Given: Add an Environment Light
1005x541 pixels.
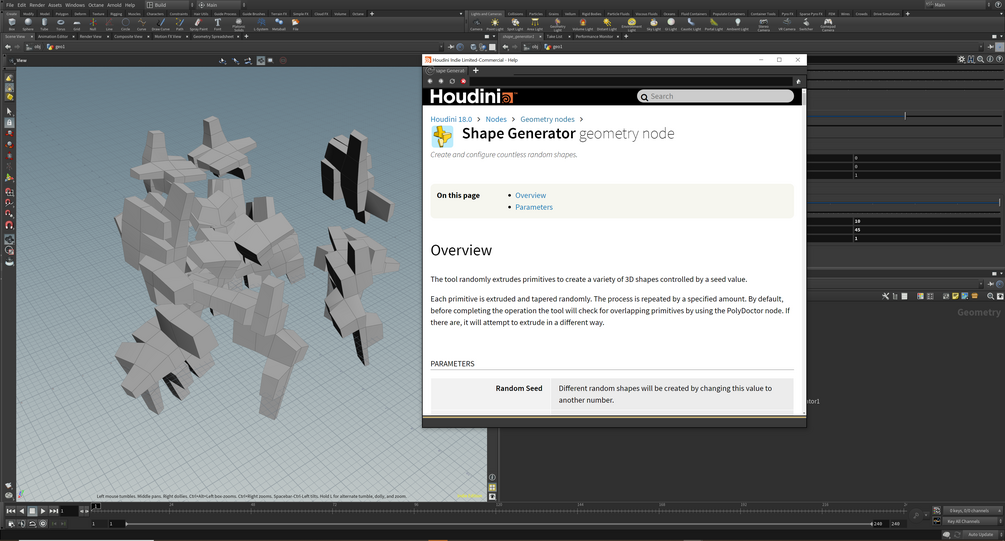Looking at the screenshot, I should [x=631, y=25].
